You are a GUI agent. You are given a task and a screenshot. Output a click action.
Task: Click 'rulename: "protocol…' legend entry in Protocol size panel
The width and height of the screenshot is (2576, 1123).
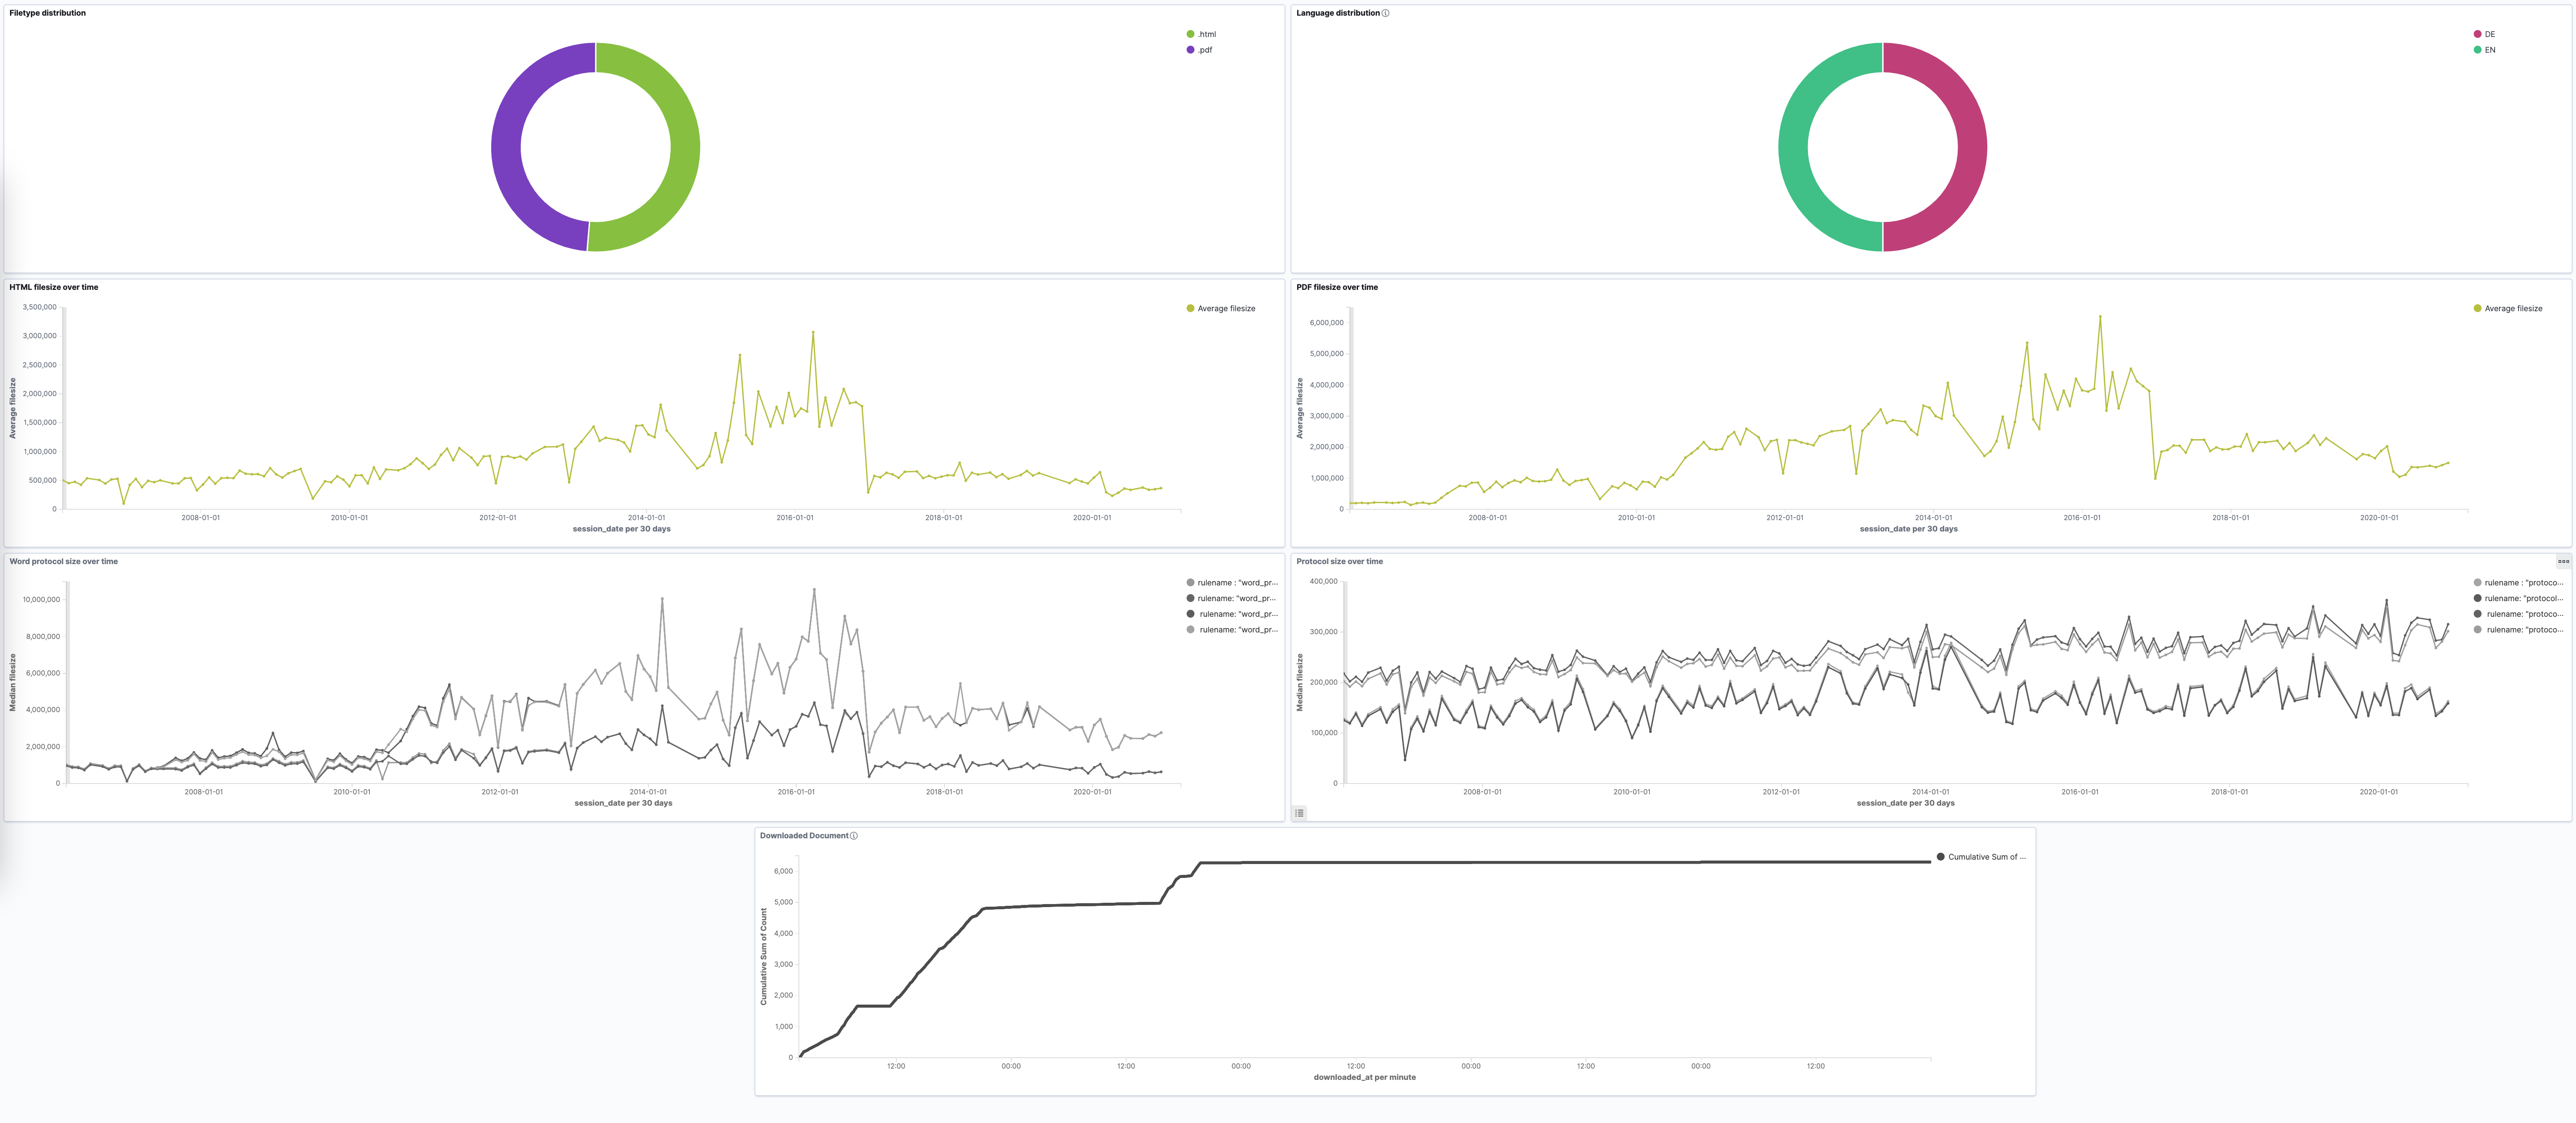(2519, 598)
